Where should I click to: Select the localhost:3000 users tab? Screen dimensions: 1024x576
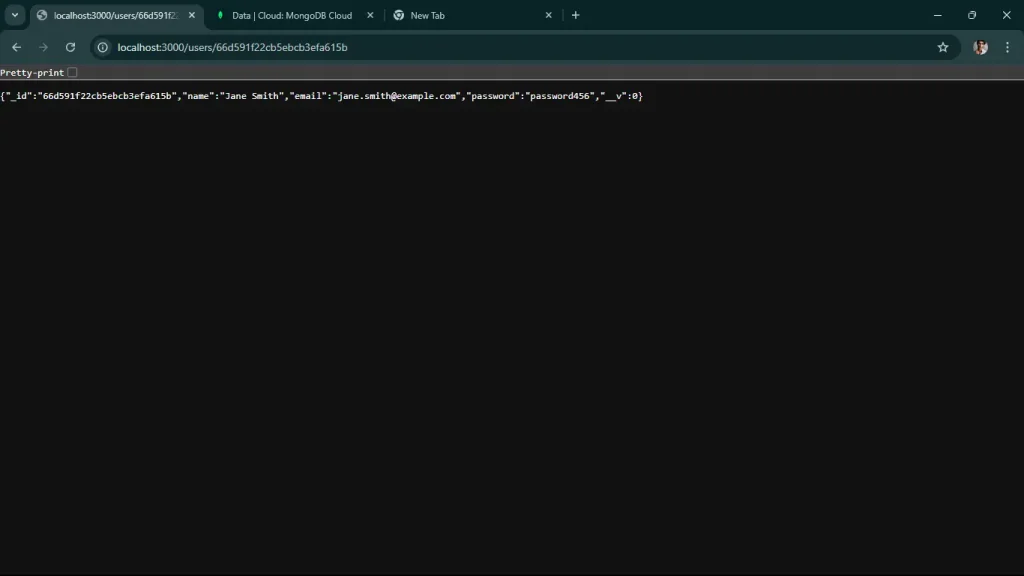point(110,15)
